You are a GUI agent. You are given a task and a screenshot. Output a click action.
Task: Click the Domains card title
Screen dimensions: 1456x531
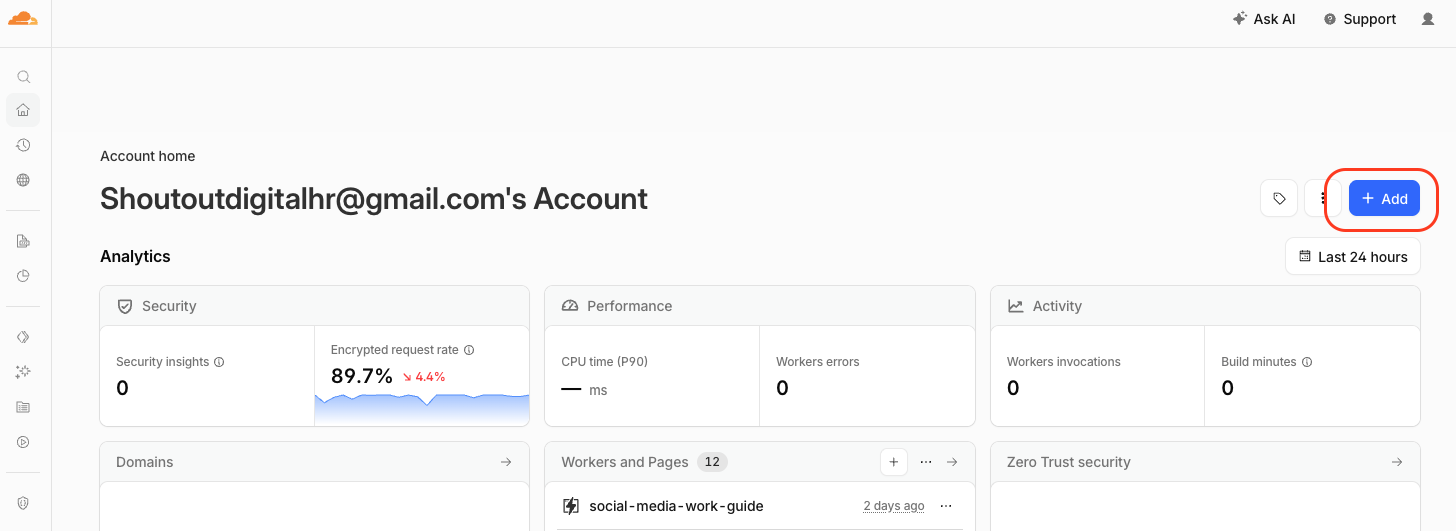145,462
